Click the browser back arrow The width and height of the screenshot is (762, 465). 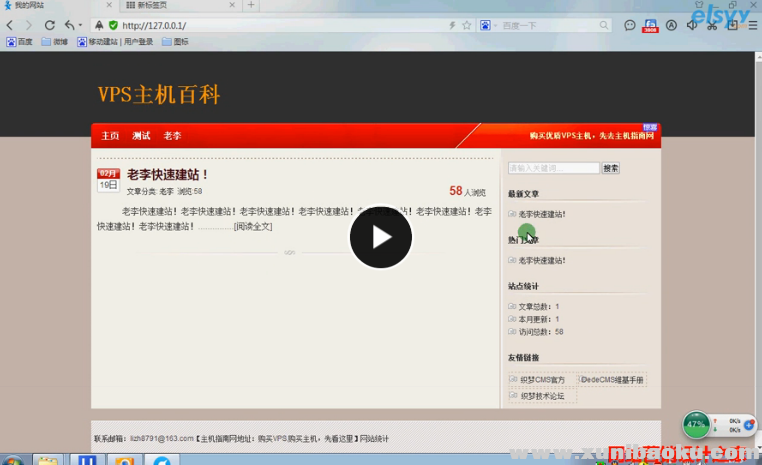[x=11, y=24]
